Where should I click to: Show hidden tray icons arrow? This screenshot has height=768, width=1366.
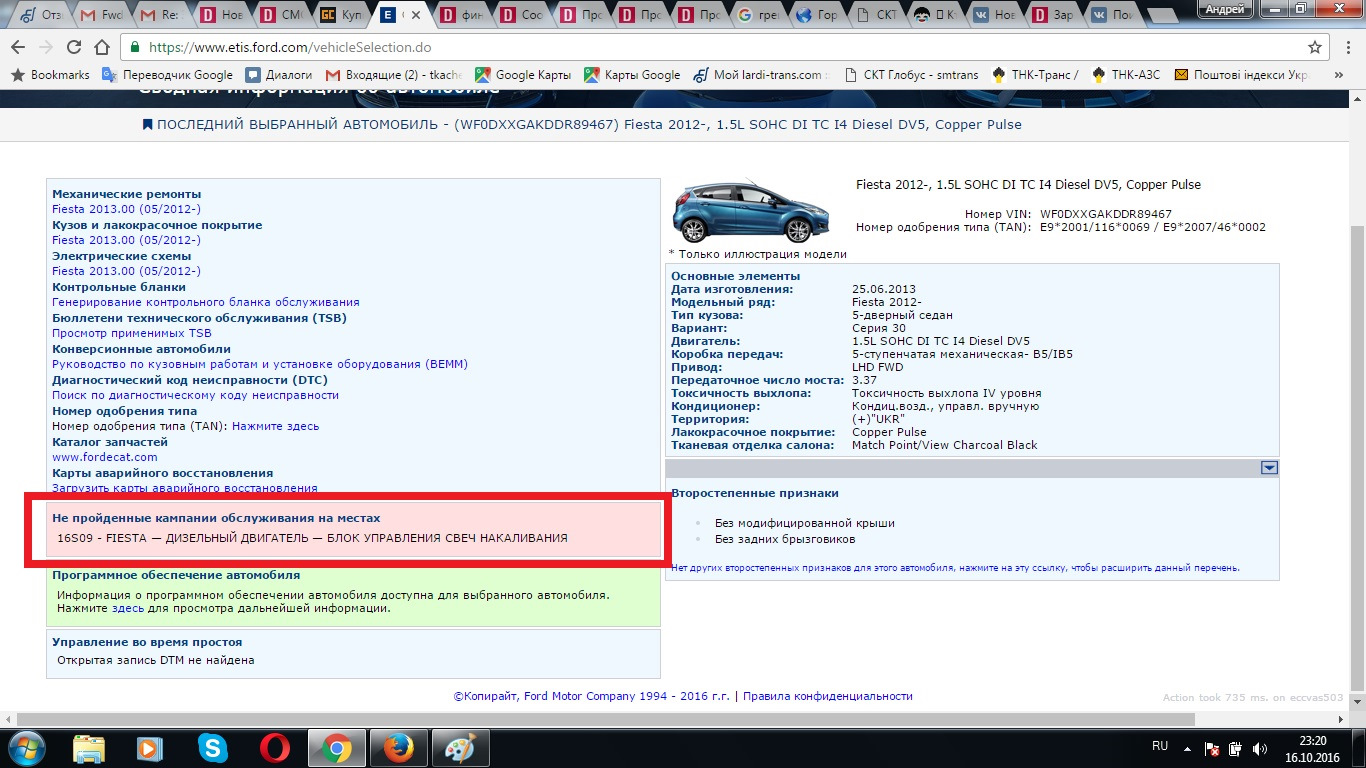click(x=1189, y=747)
